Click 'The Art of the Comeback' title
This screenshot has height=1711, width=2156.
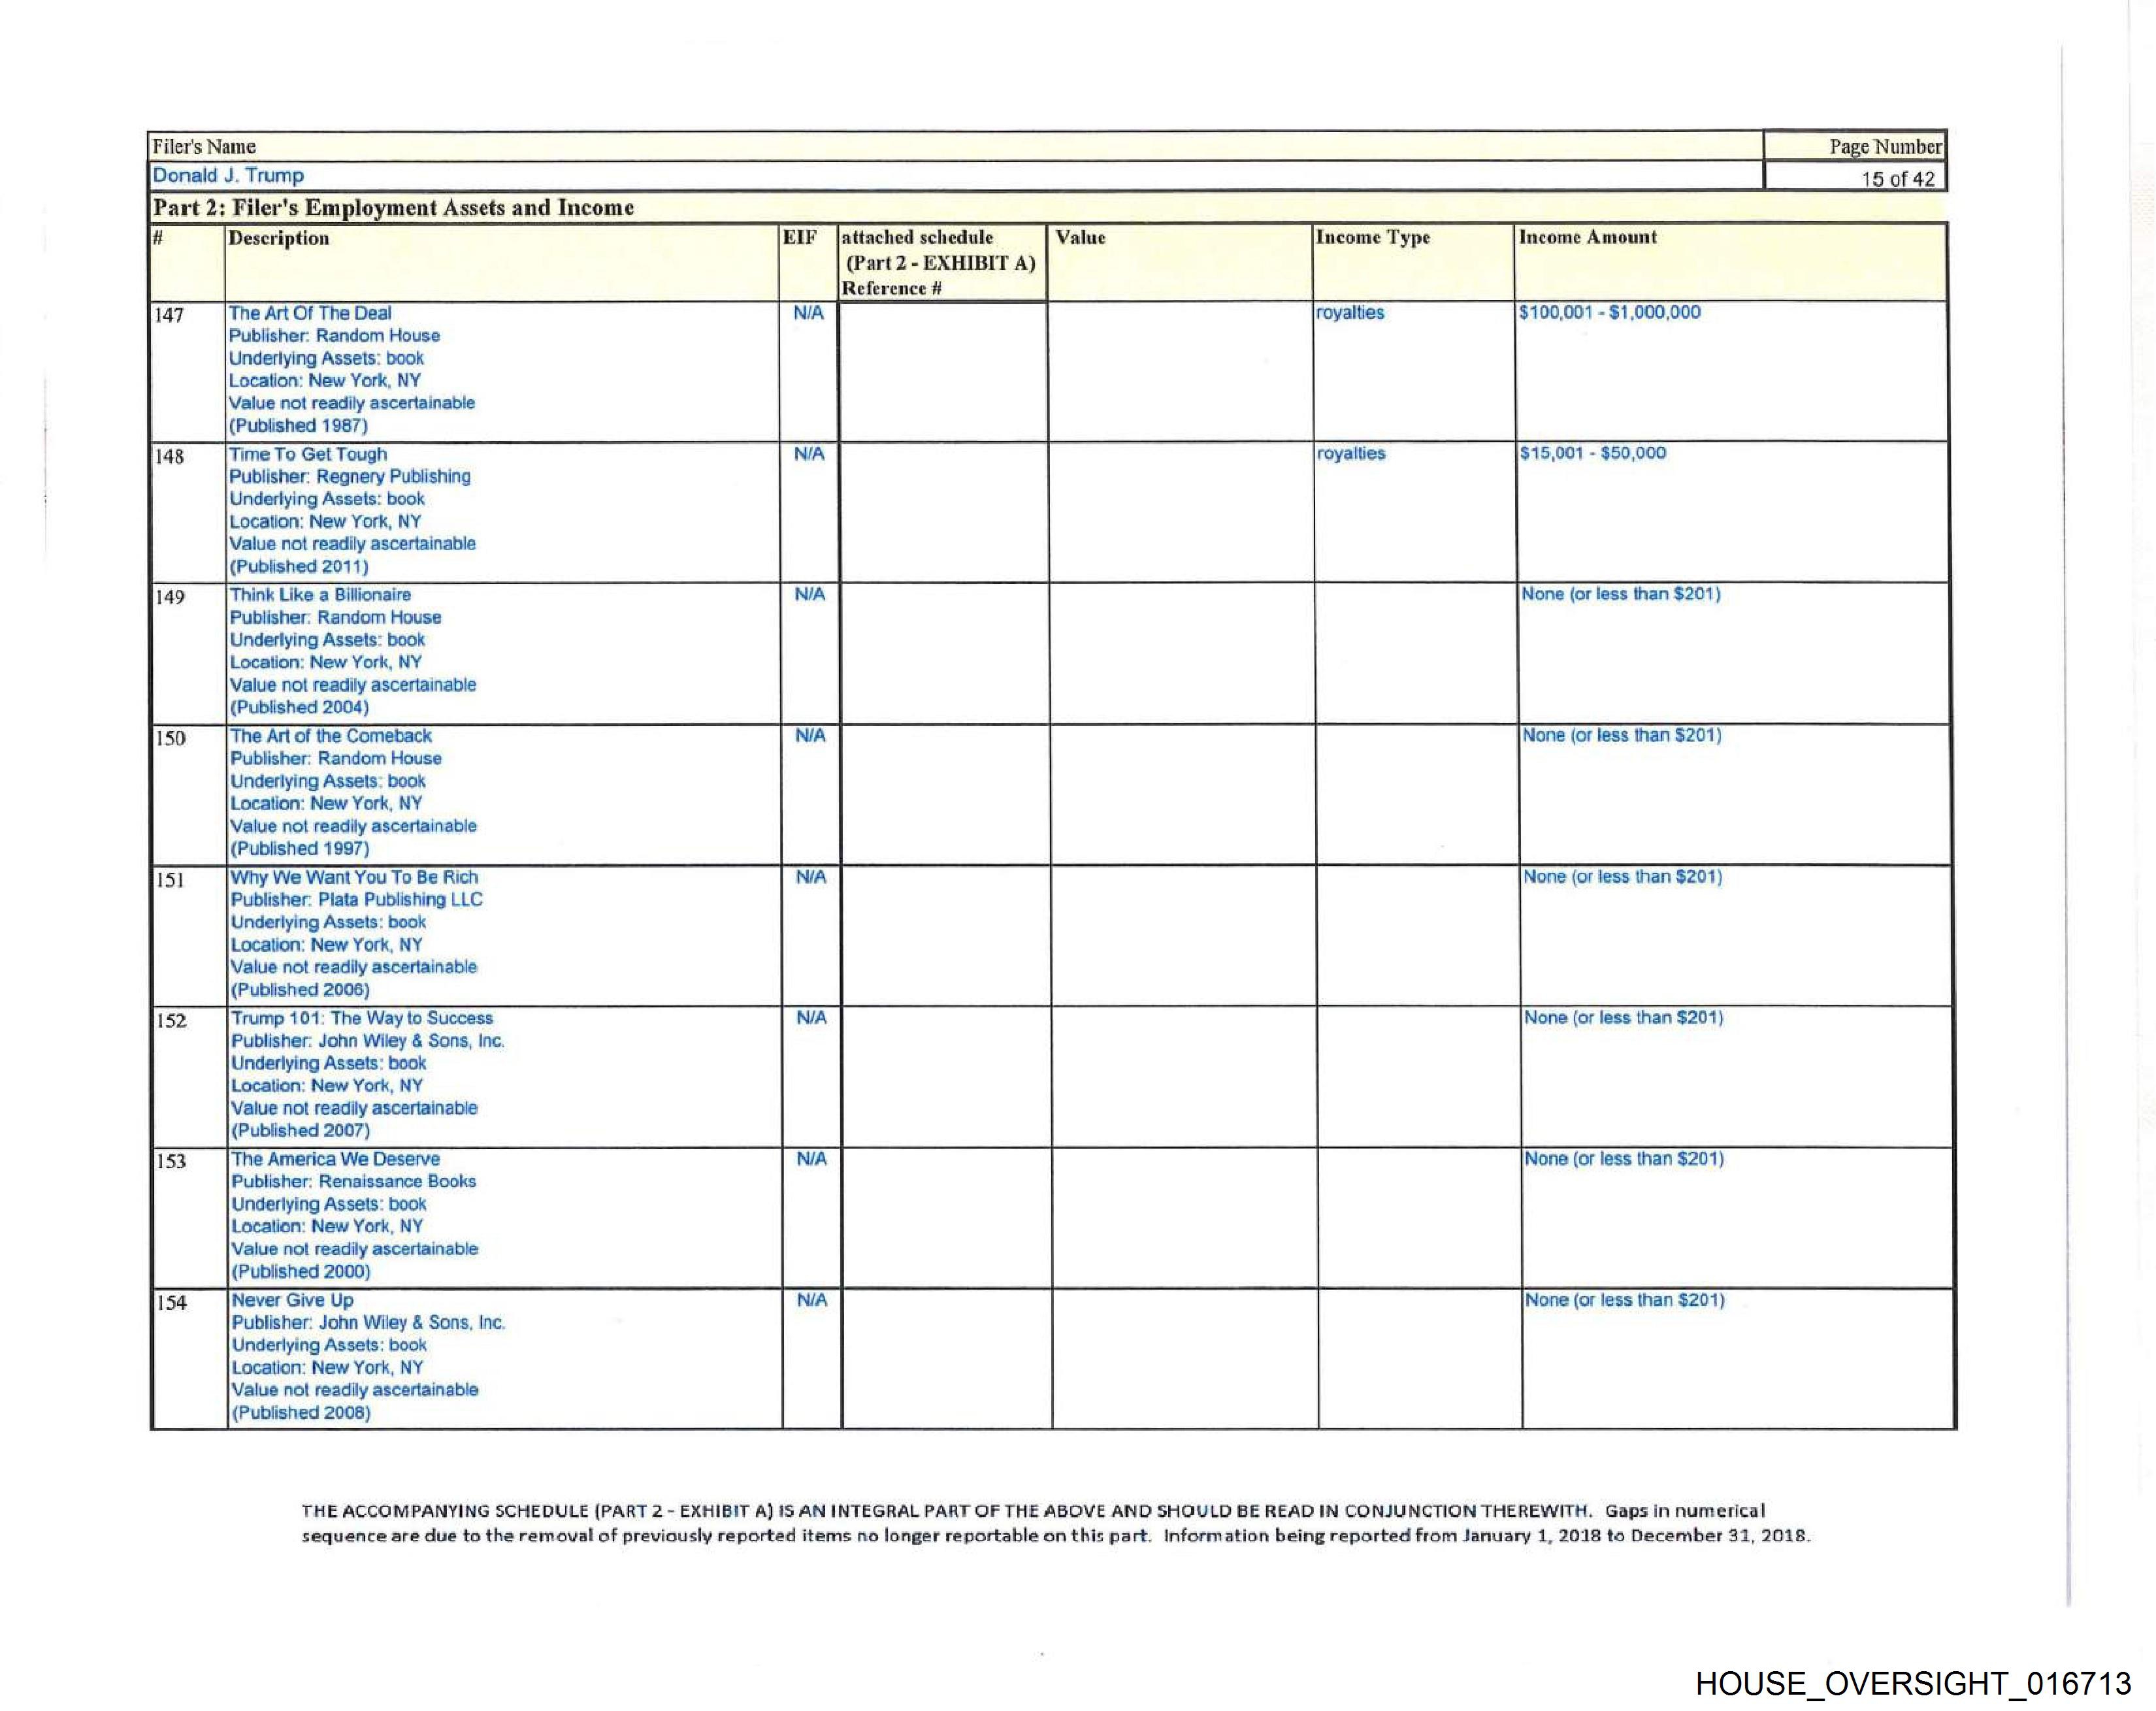click(331, 736)
